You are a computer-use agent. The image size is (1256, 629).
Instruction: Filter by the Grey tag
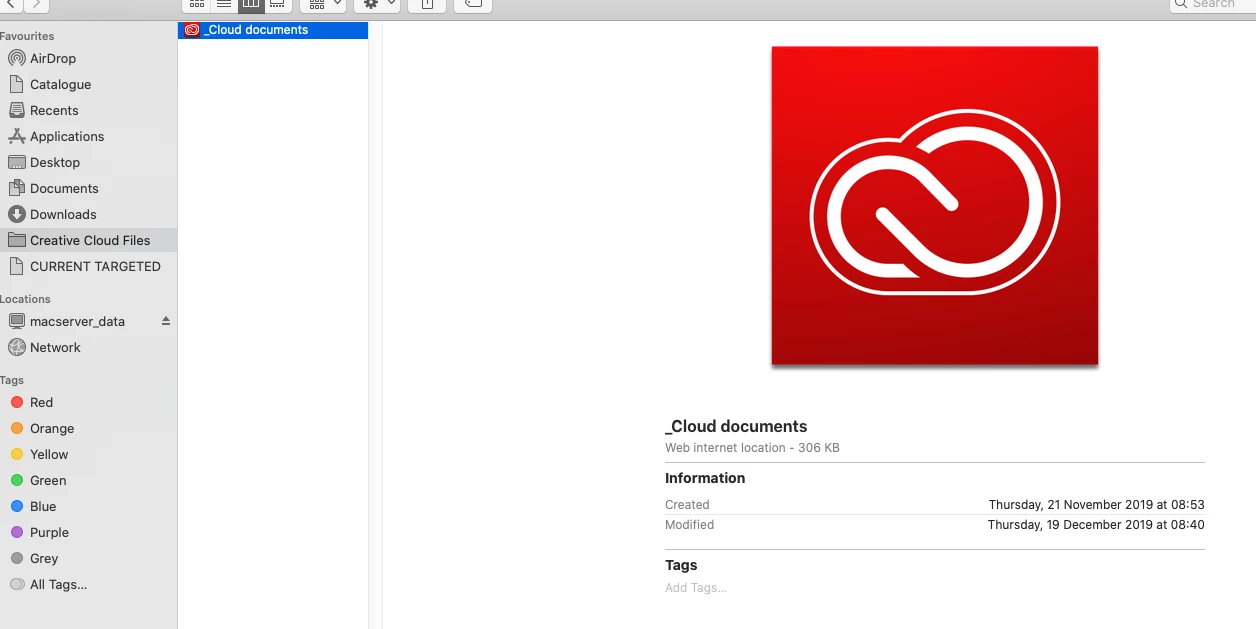(x=88, y=558)
